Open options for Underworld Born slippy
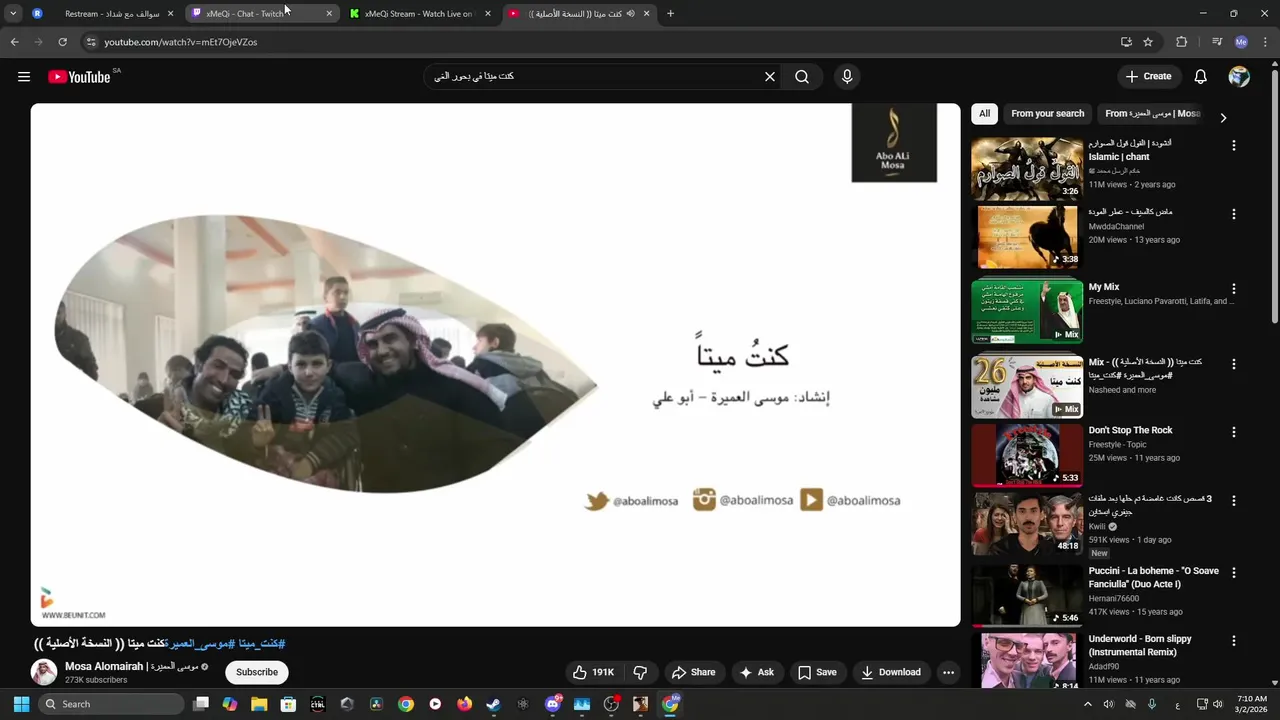The height and width of the screenshot is (720, 1280). point(1233,640)
